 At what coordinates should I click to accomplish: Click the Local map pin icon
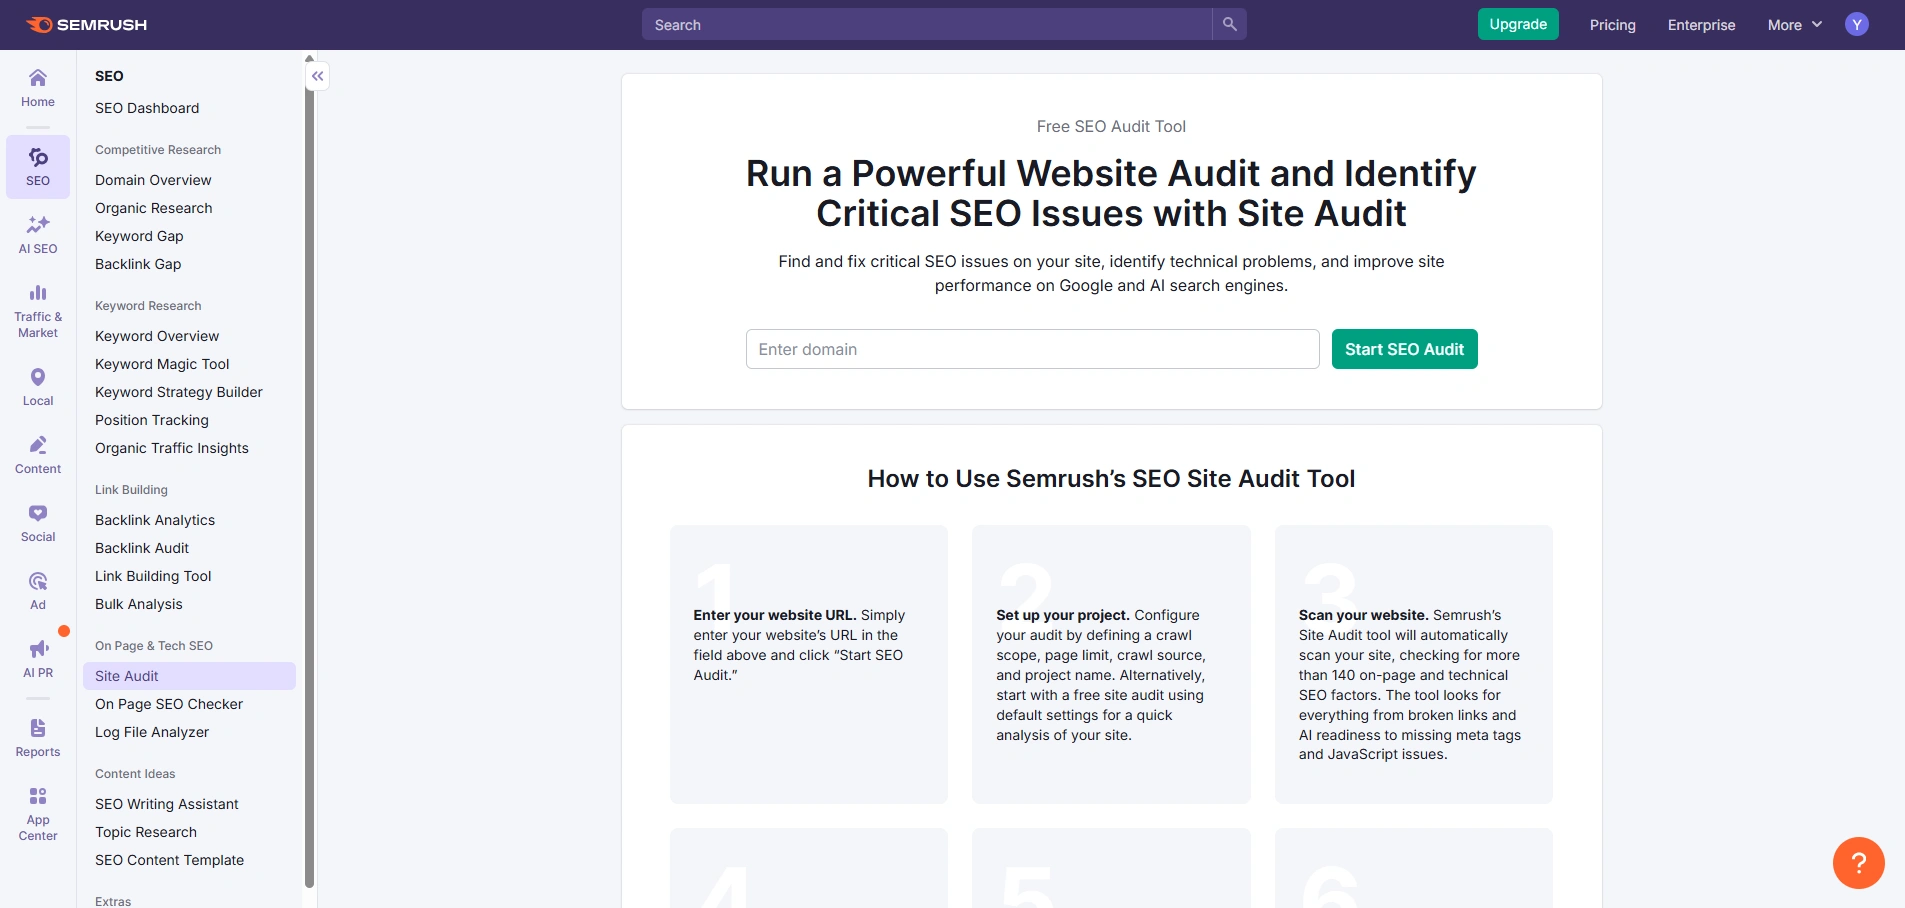38,377
